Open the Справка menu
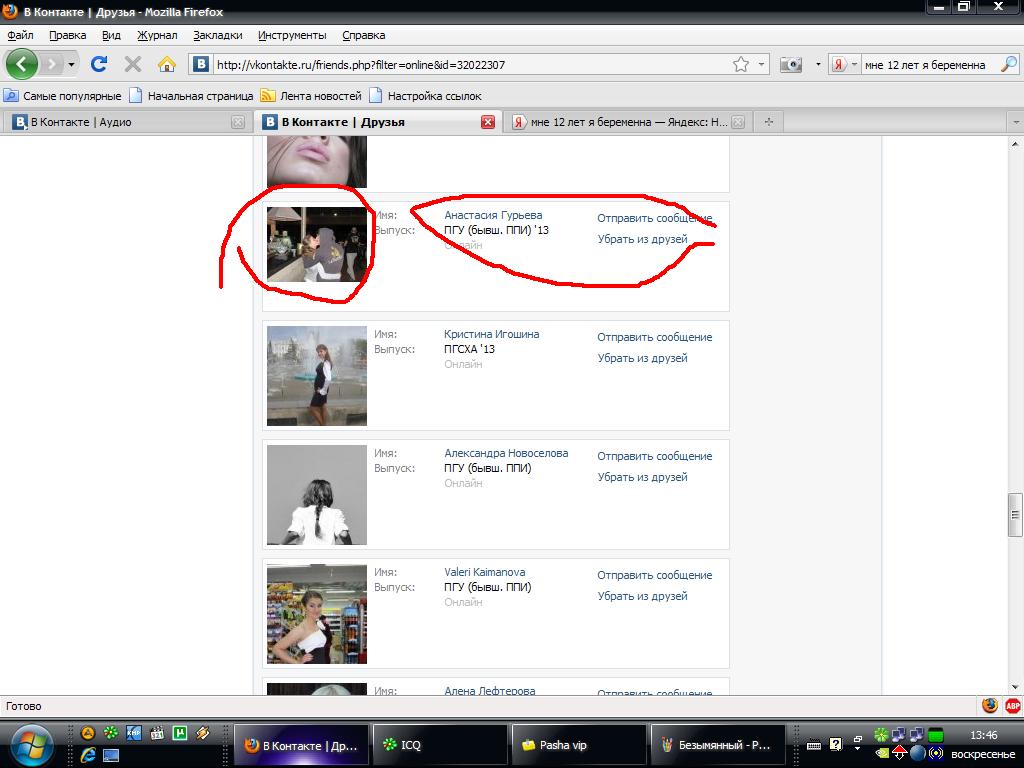 (x=363, y=35)
